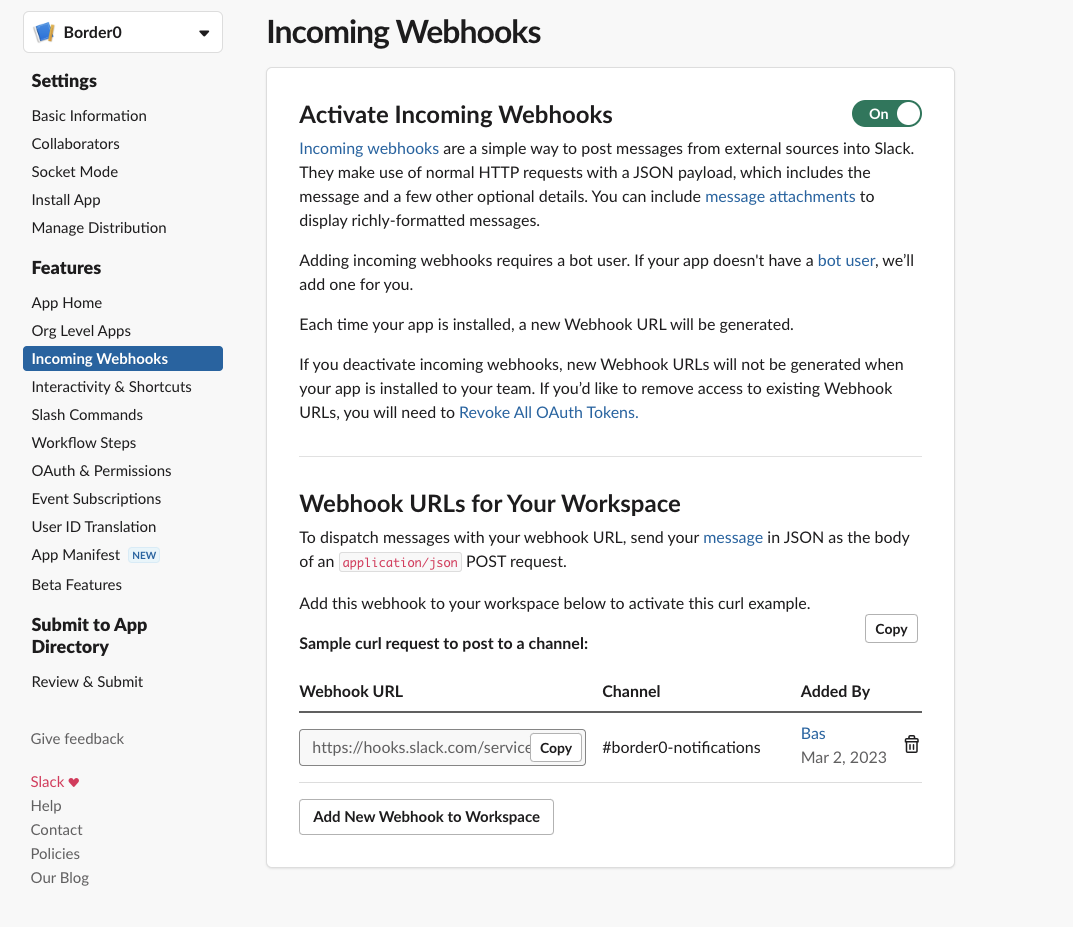Viewport: 1073px width, 927px height.
Task: Click the Webhook URLs for Your Workspace heading
Action: 490,504
